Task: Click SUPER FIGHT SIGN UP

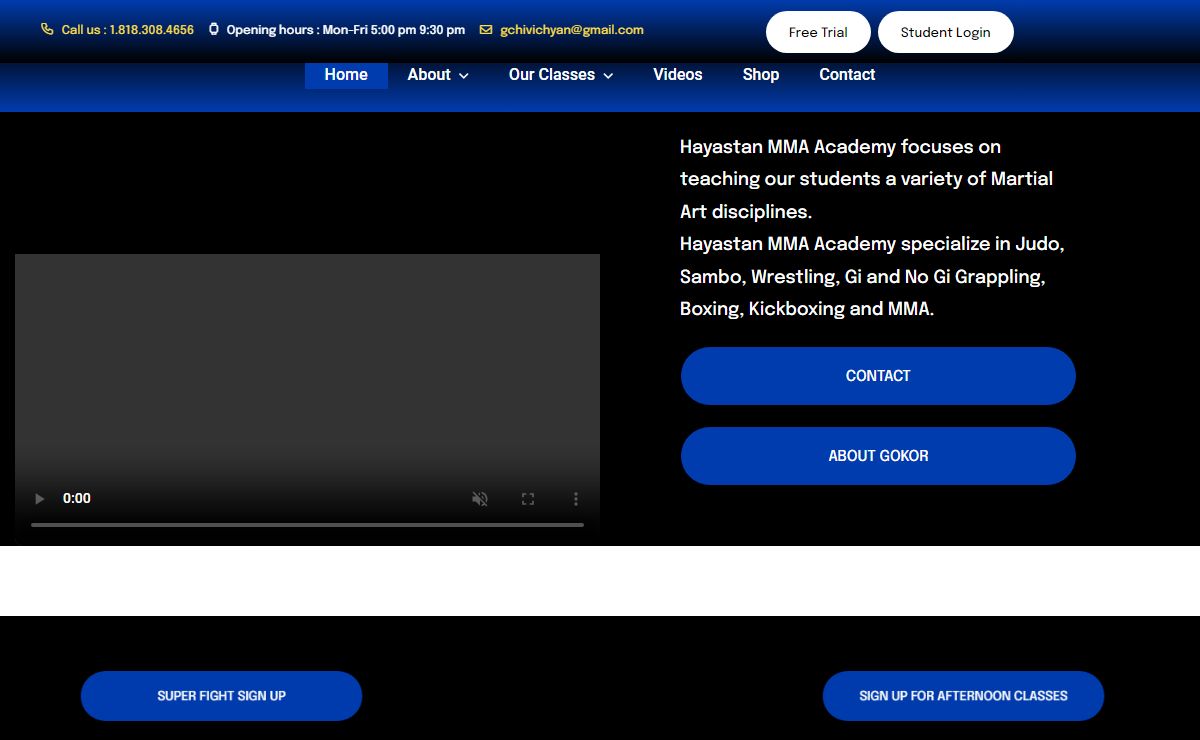Action: (221, 696)
